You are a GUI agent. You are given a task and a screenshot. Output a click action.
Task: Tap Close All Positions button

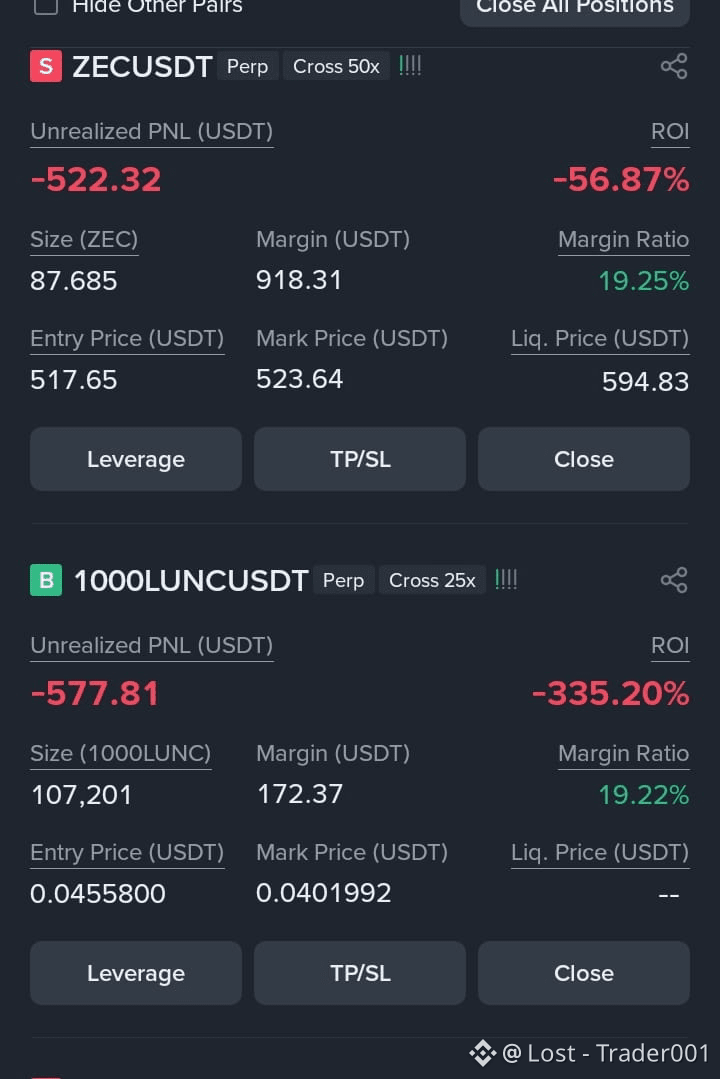[x=575, y=8]
